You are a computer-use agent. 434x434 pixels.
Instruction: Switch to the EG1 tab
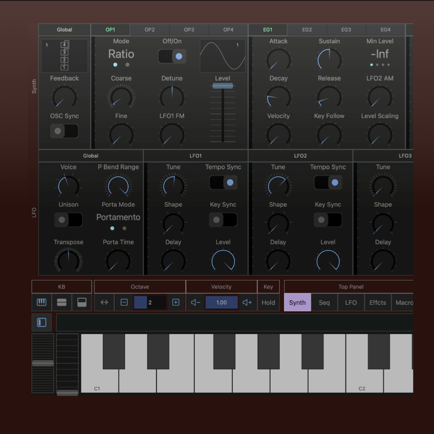tap(268, 30)
